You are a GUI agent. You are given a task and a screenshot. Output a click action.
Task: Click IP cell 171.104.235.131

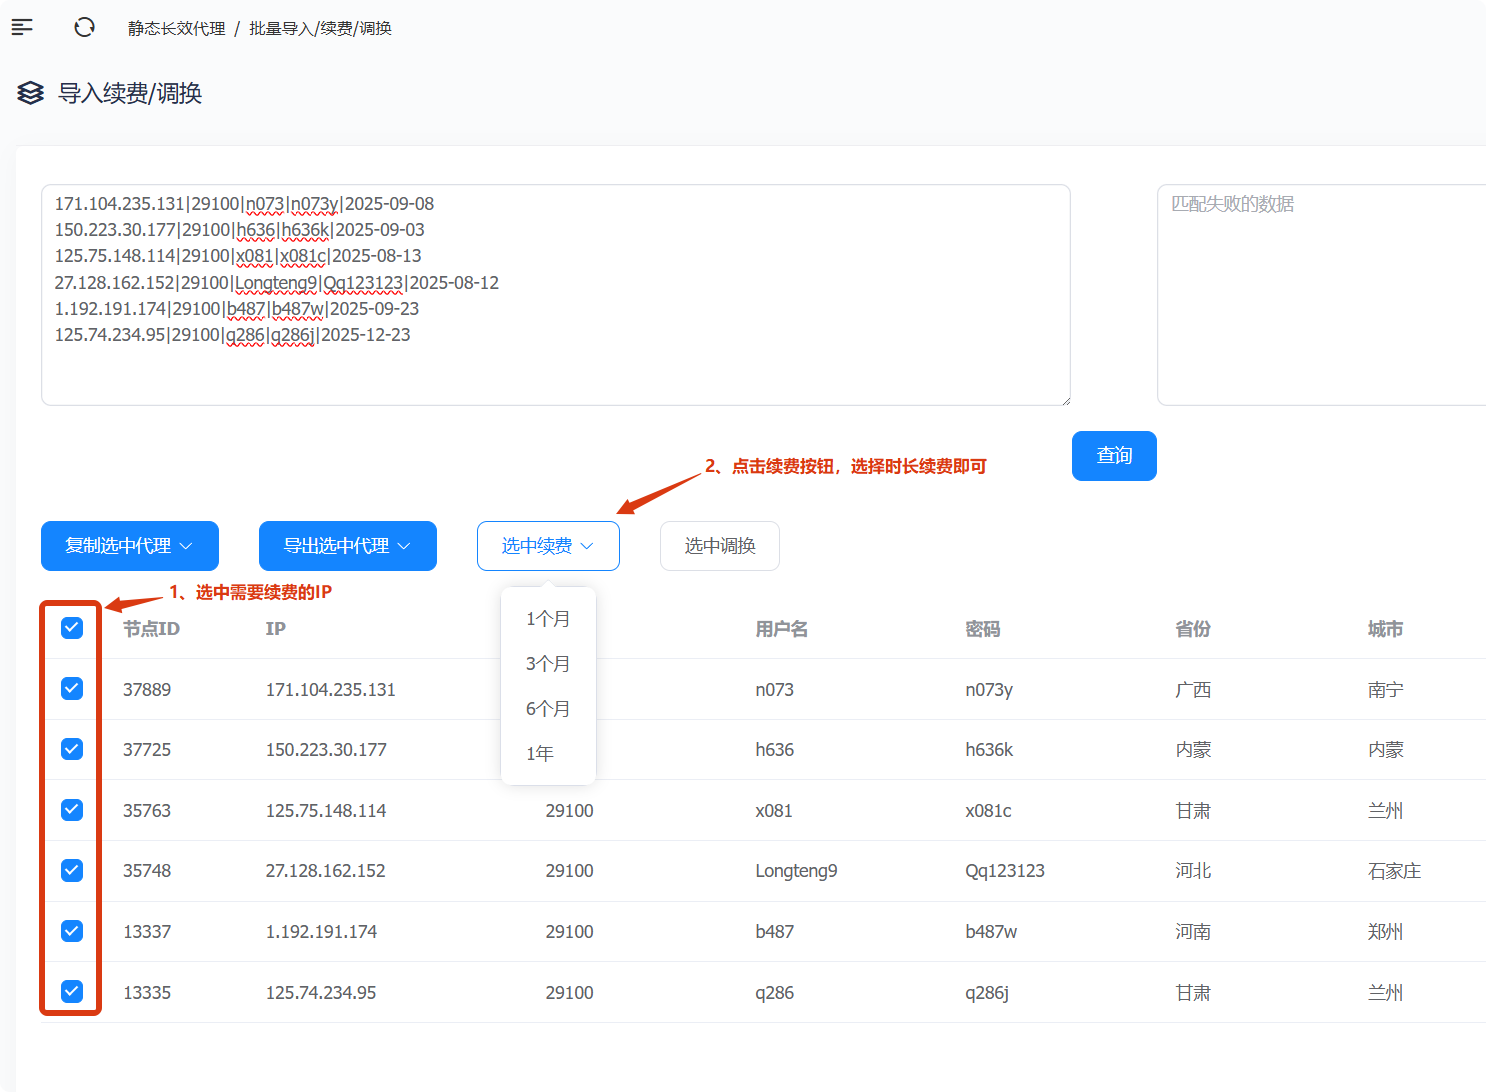(331, 690)
